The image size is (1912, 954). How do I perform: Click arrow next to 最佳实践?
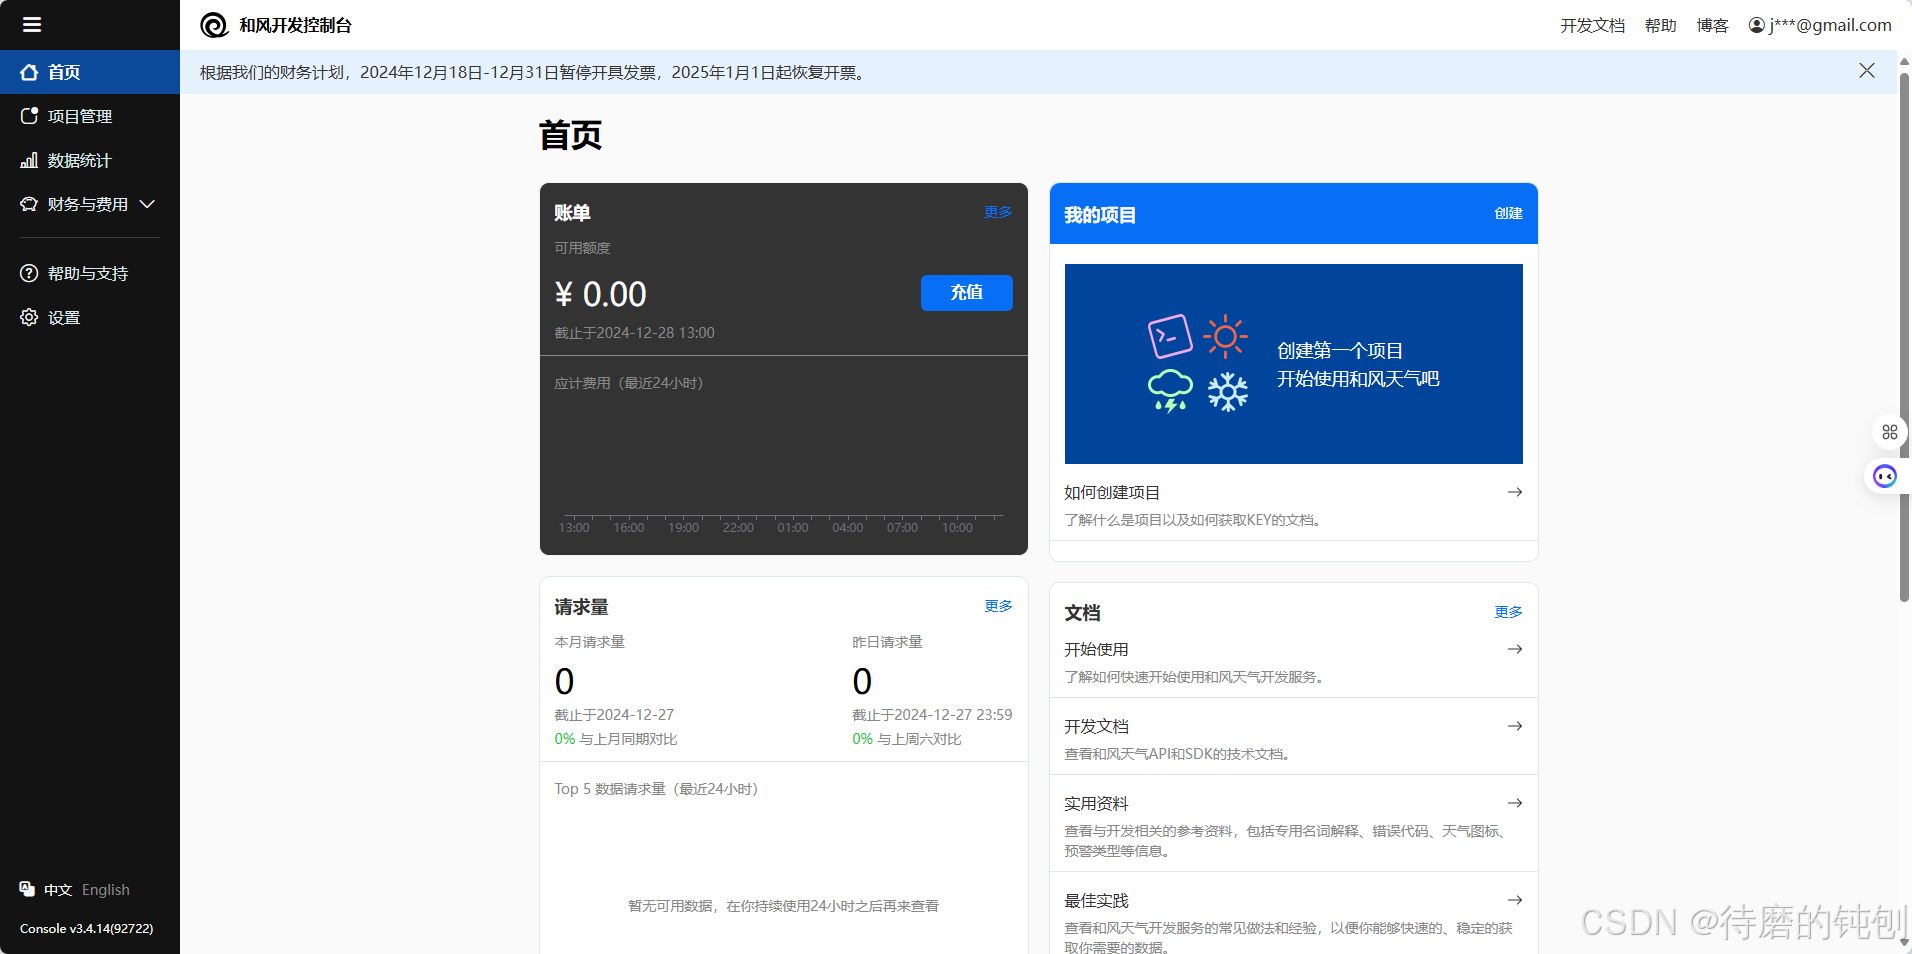tap(1515, 900)
